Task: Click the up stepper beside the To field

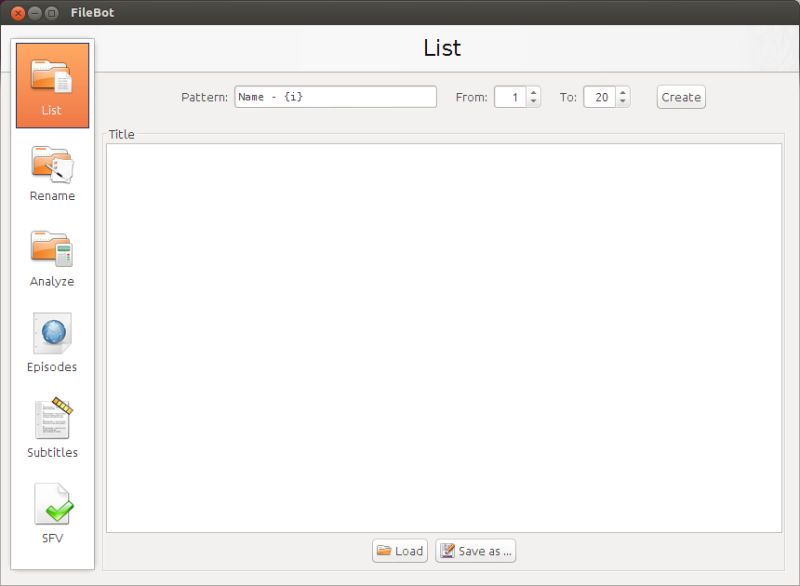Action: click(x=622, y=92)
